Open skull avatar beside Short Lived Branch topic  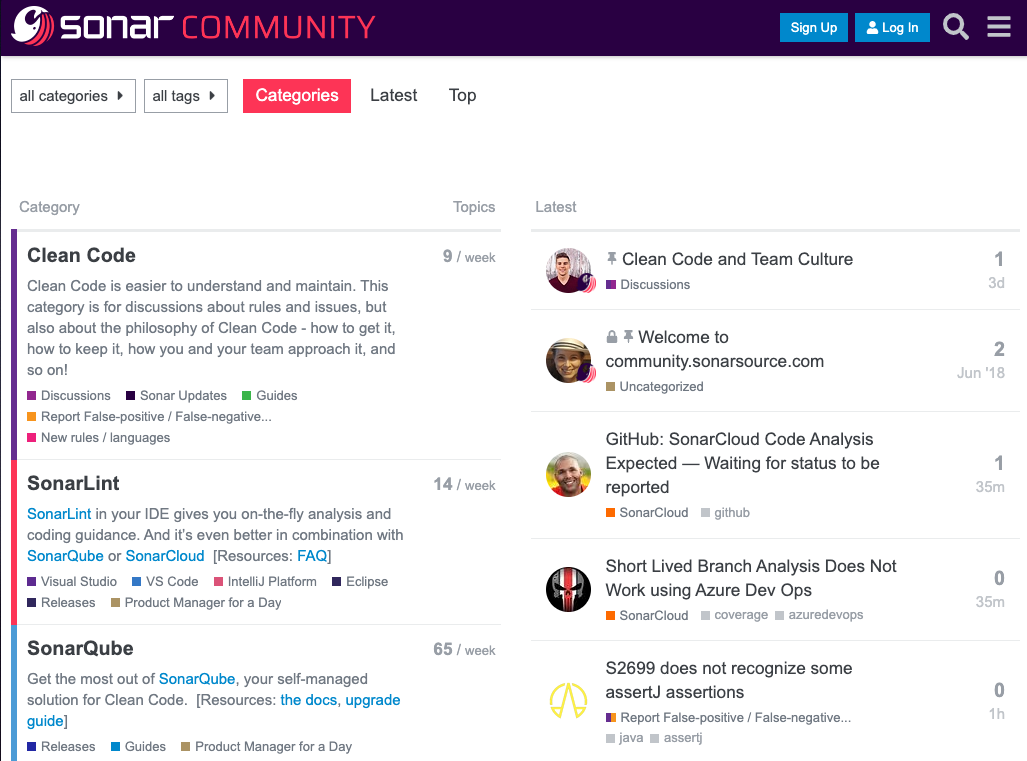[569, 589]
